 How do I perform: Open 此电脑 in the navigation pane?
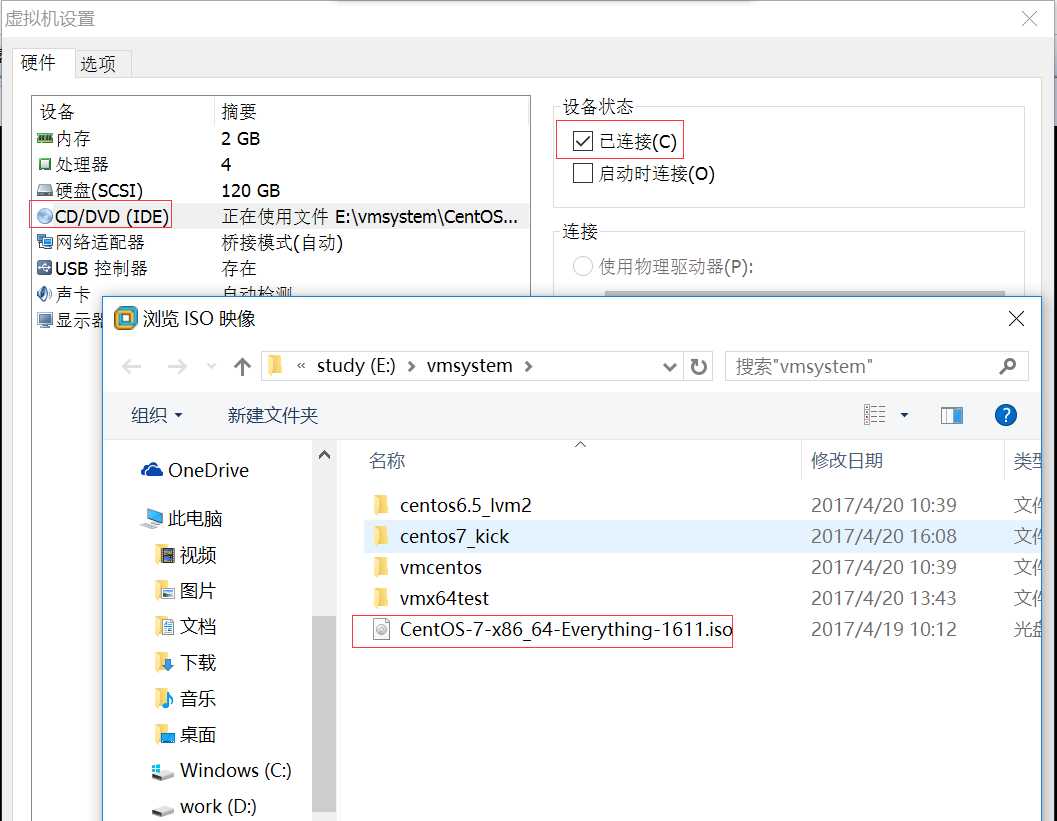182,518
